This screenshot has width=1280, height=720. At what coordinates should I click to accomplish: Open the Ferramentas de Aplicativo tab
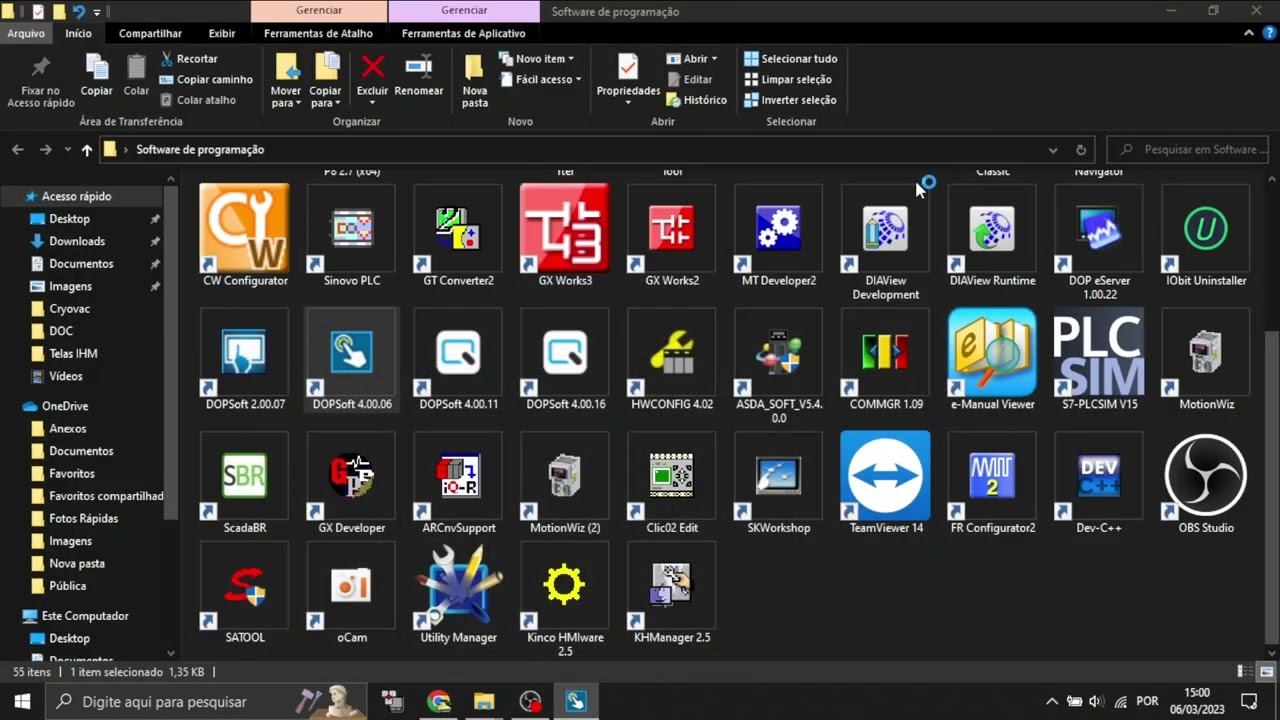click(x=463, y=33)
